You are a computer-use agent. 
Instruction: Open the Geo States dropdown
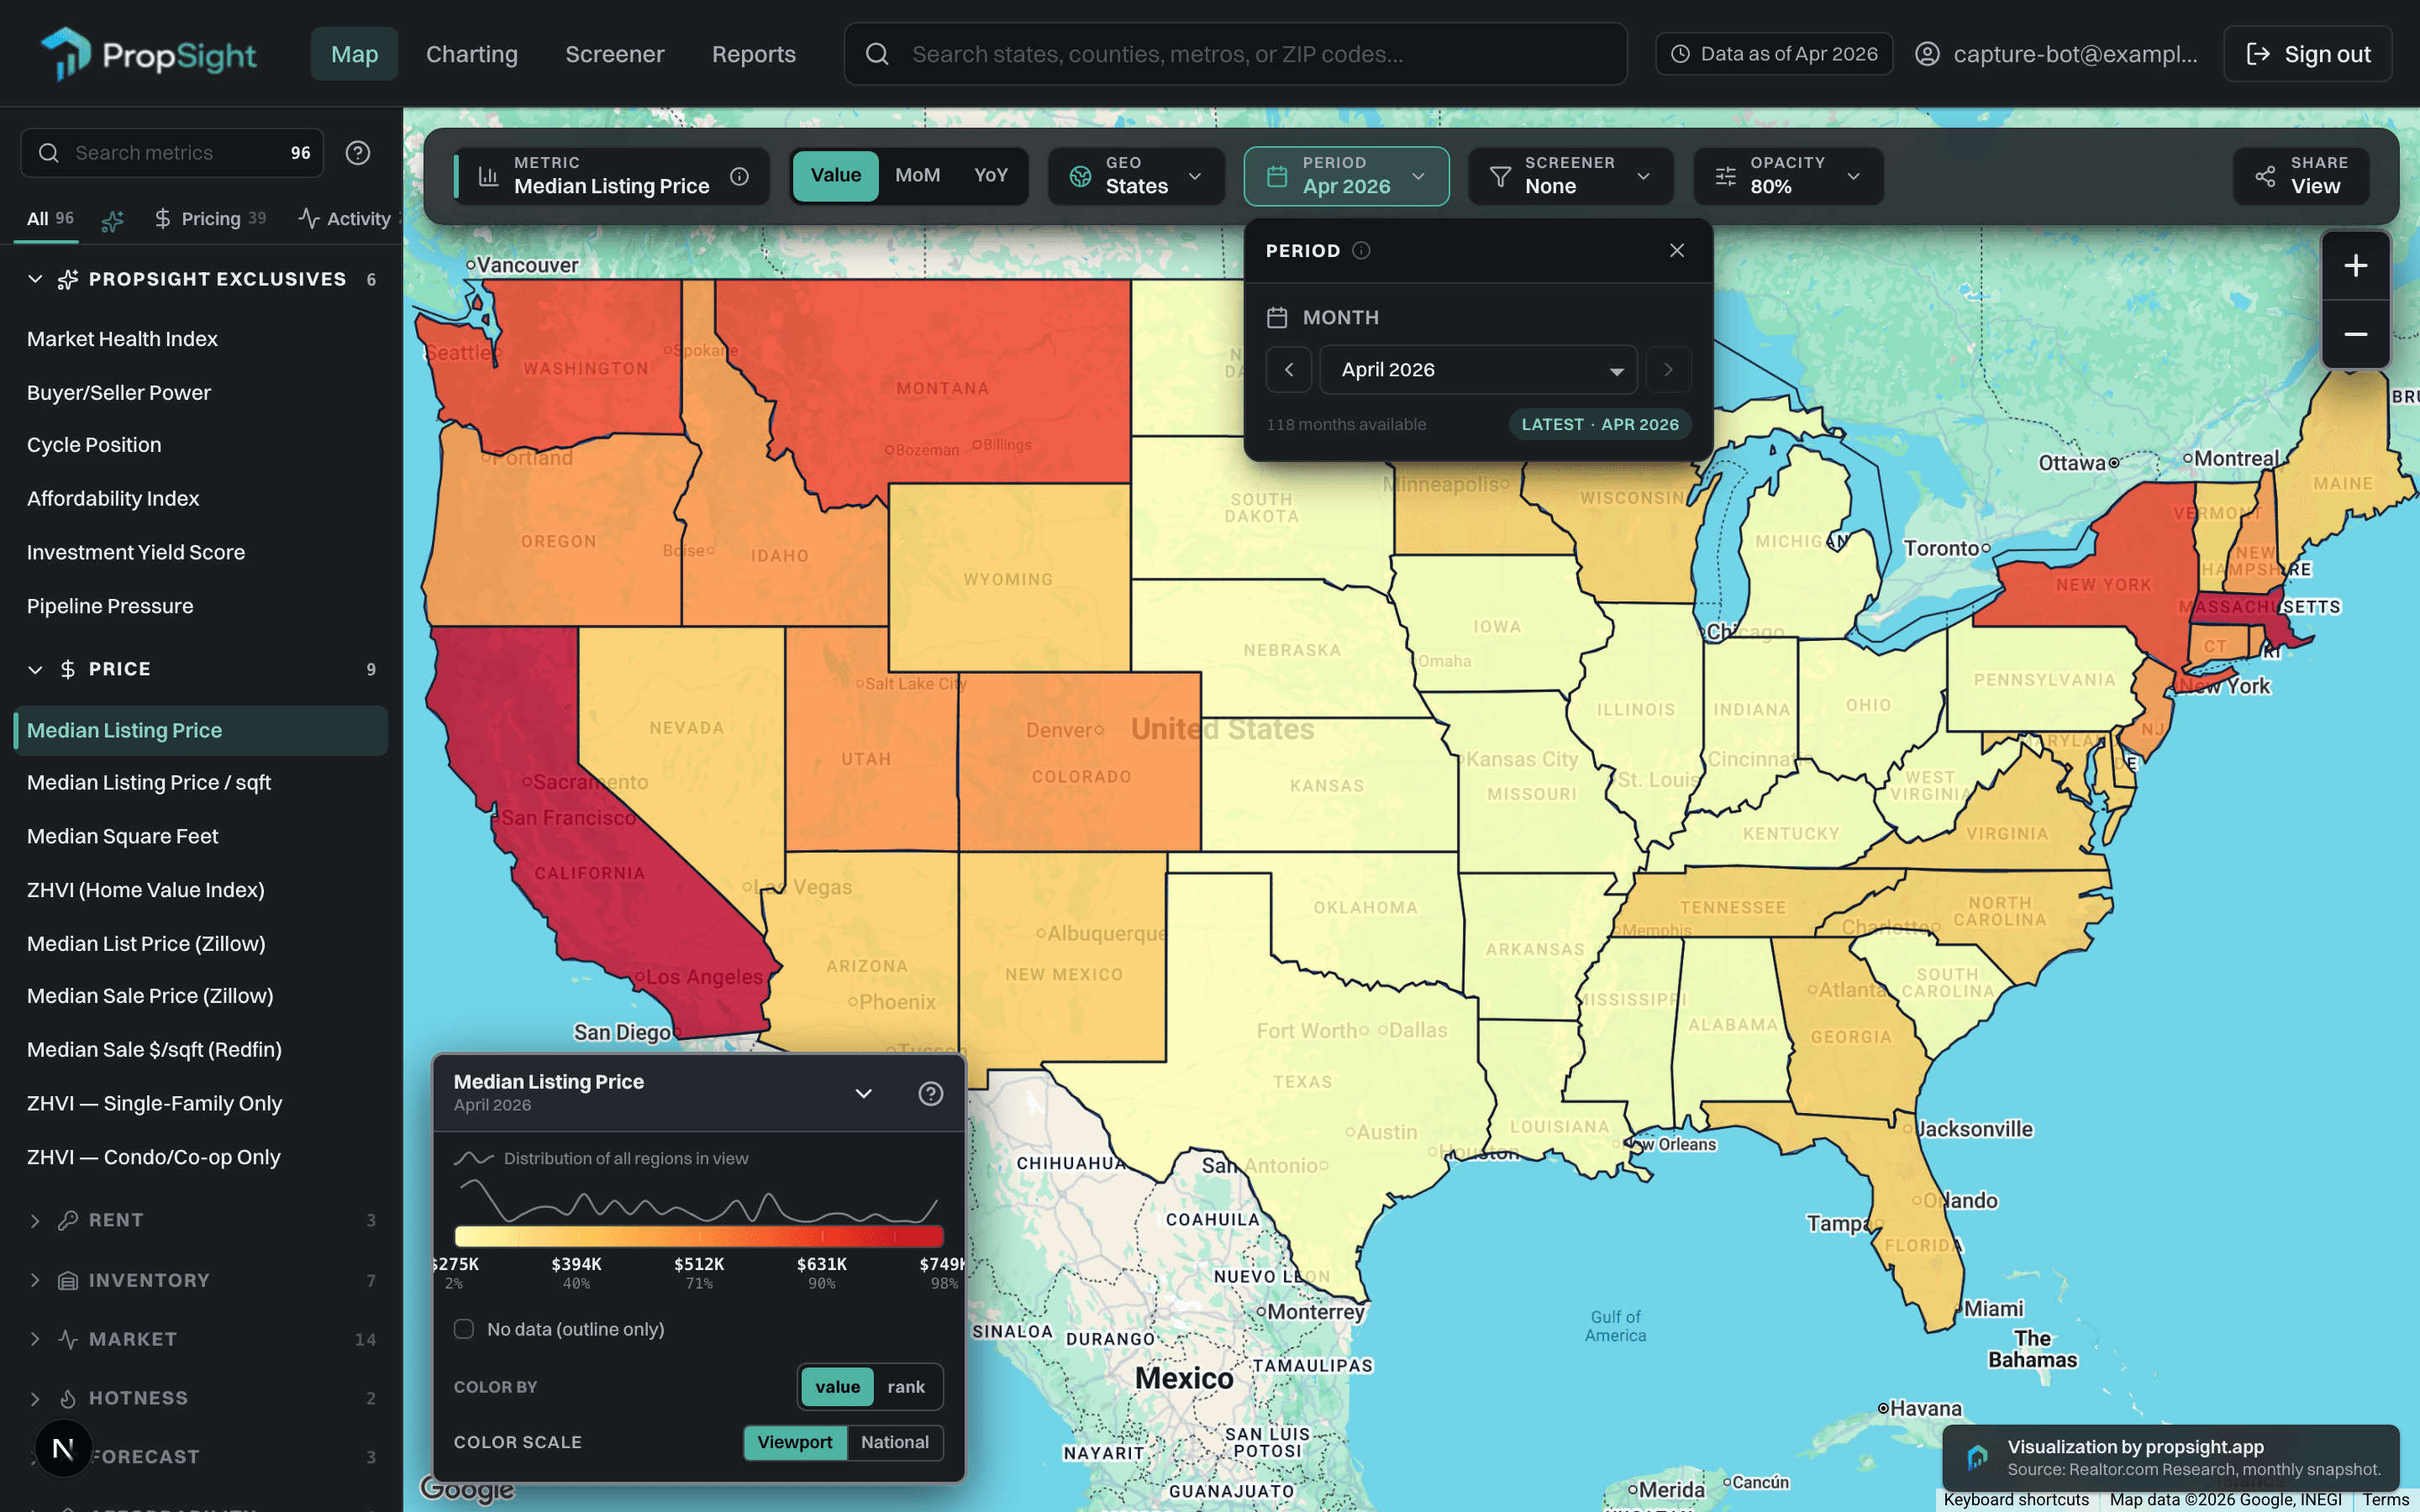(x=1136, y=177)
